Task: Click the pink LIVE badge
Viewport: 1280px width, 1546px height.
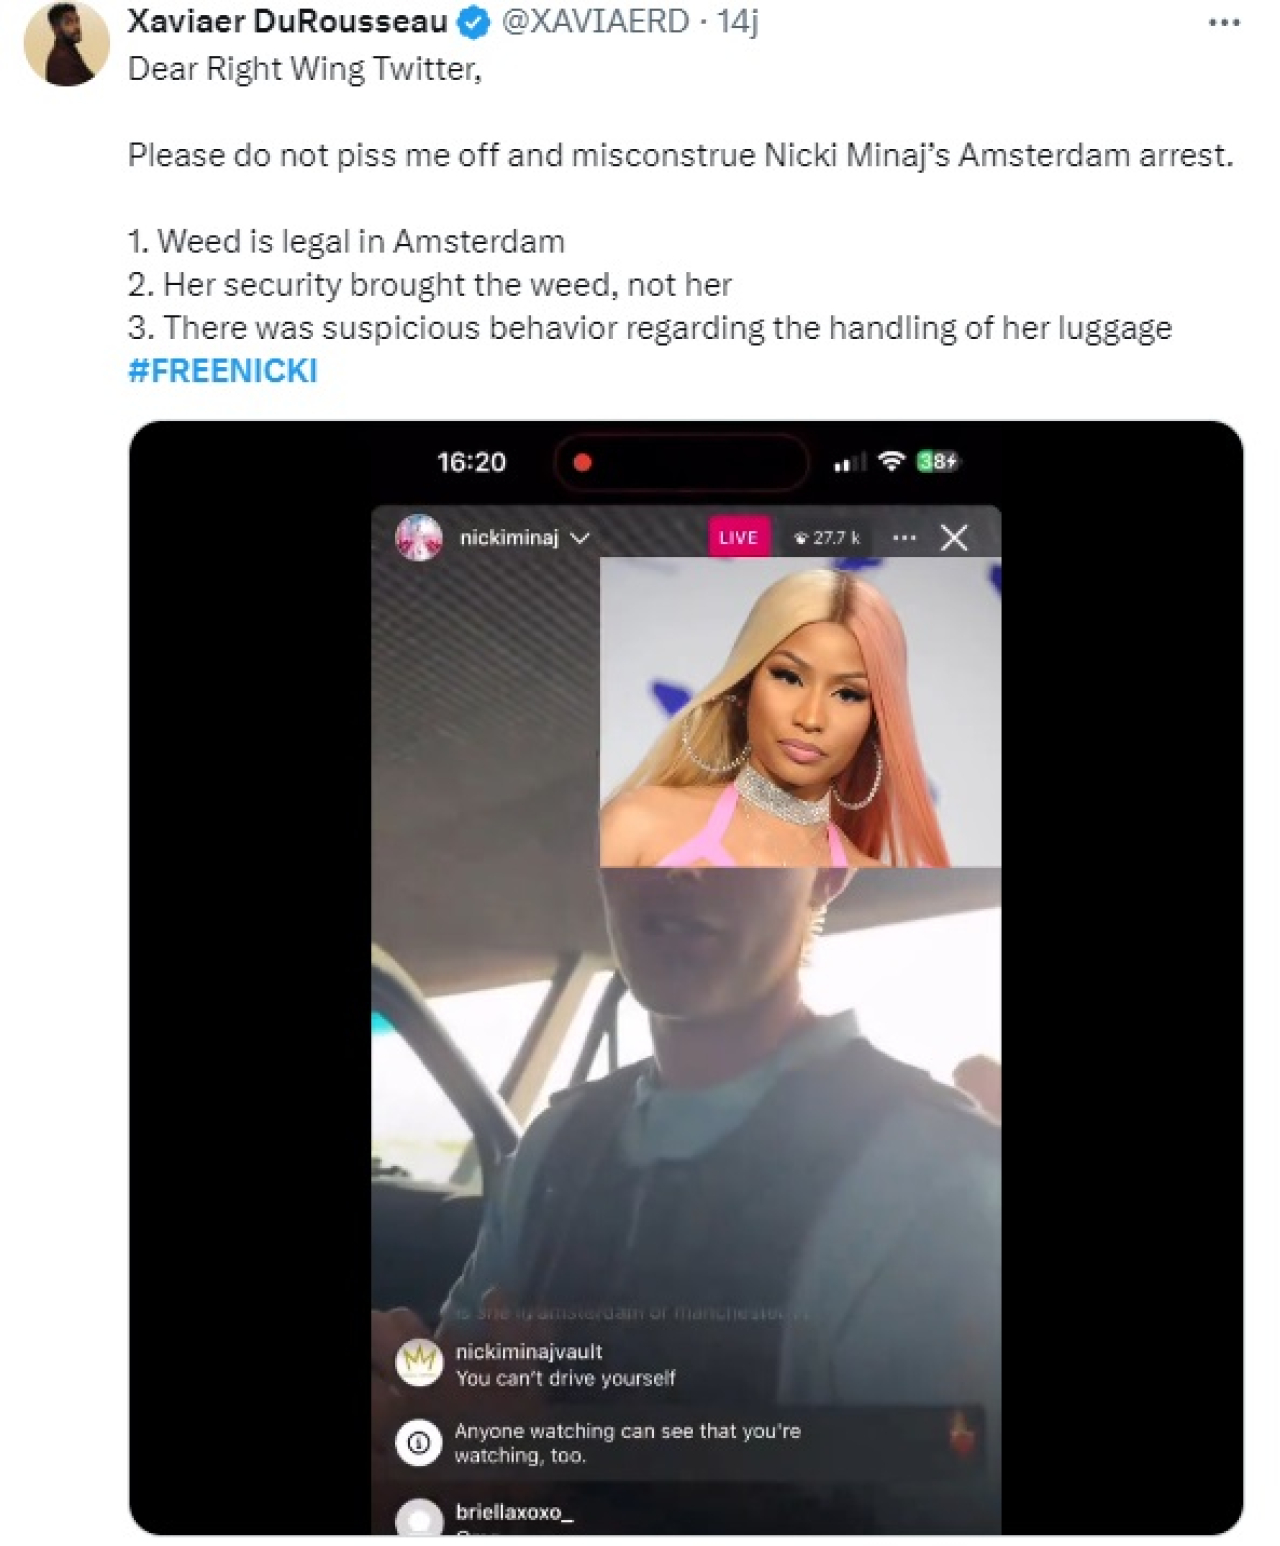Action: point(738,537)
